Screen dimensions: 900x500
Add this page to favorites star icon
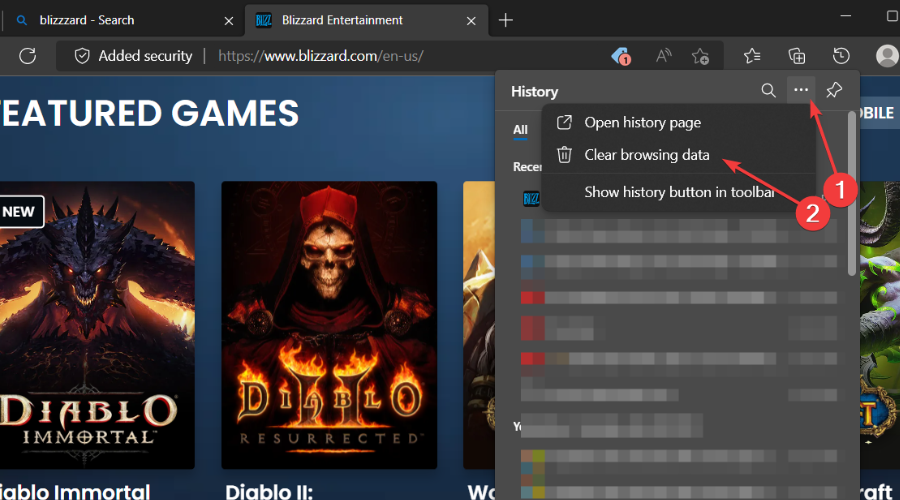[701, 56]
